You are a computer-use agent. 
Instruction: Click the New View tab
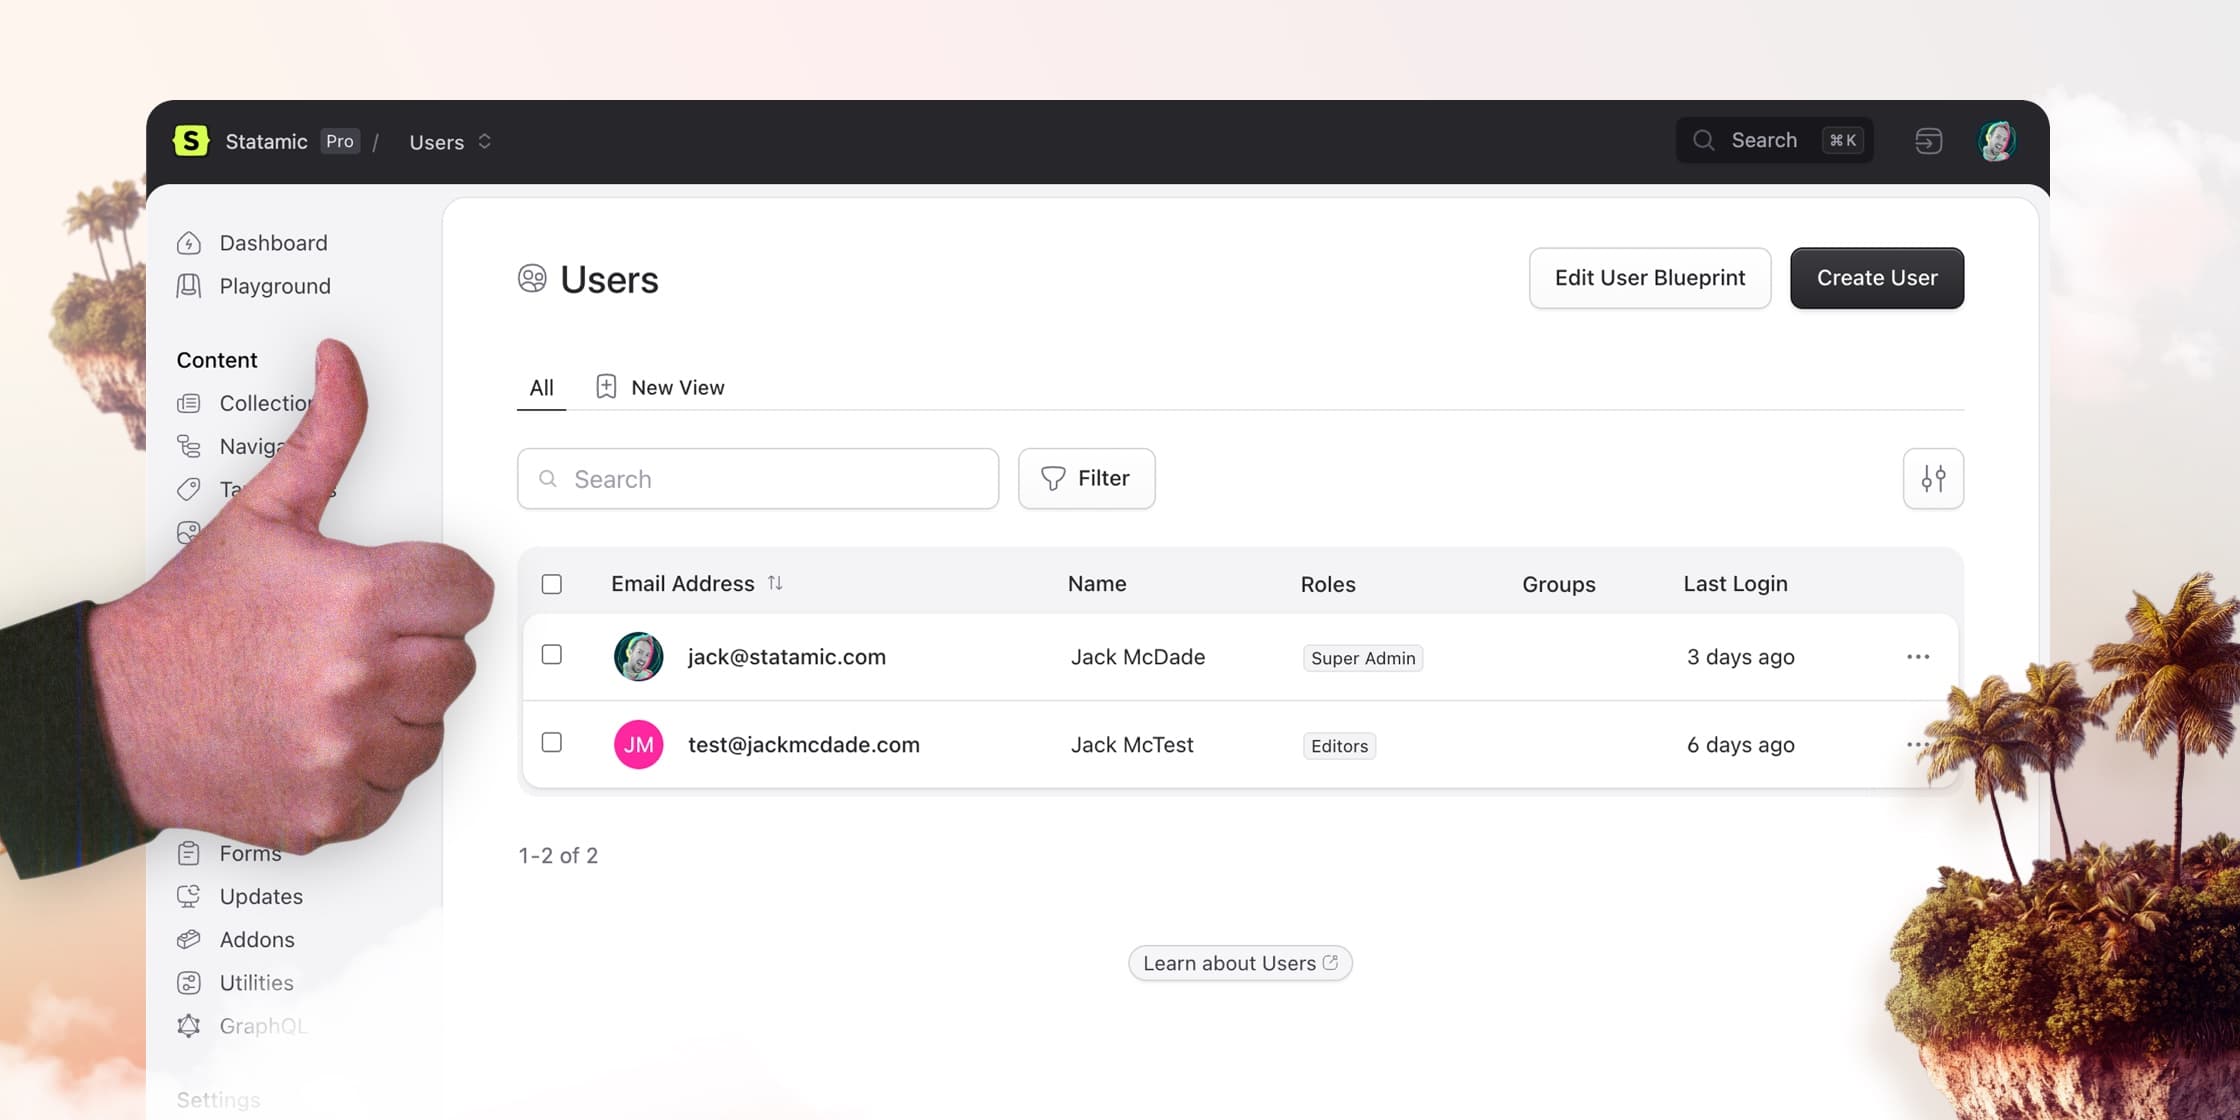[x=660, y=388]
